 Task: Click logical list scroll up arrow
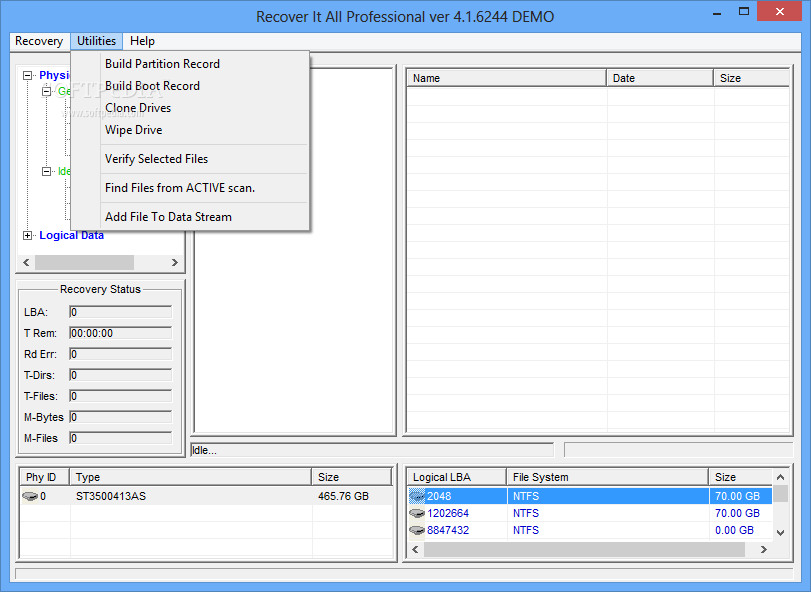pyautogui.click(x=780, y=477)
